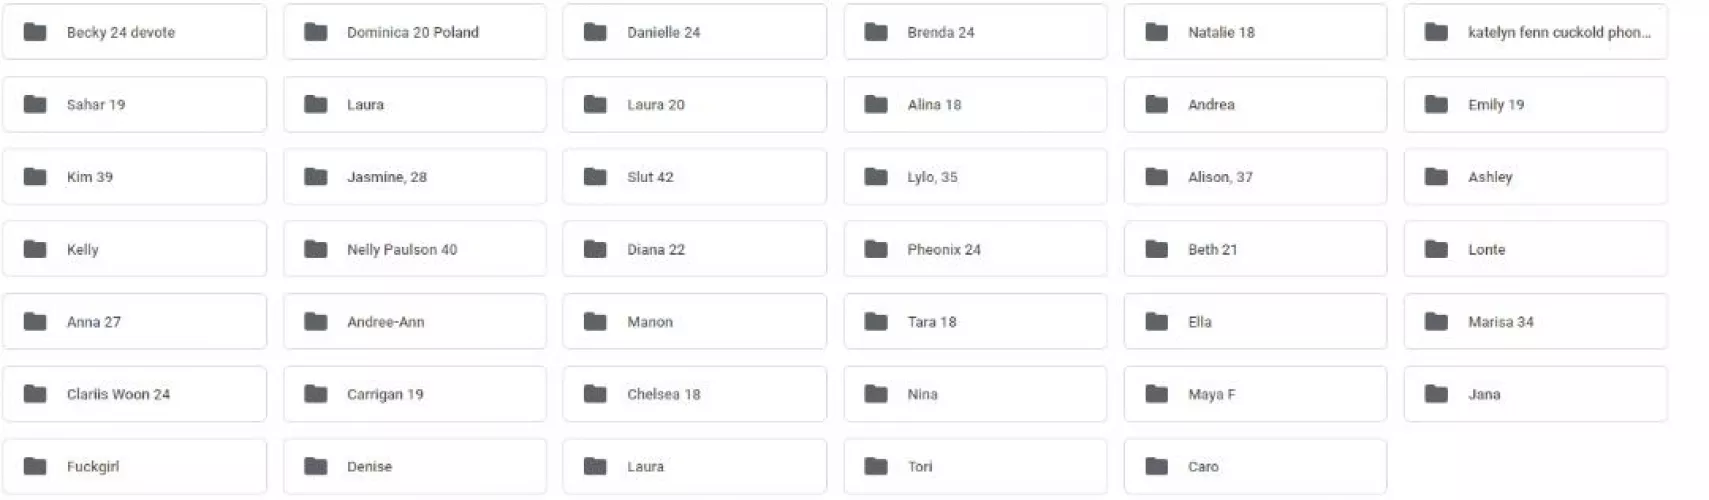This screenshot has width=1709, height=500.
Task: Click the folder icon next to Andree-Ann
Action: pos(316,321)
